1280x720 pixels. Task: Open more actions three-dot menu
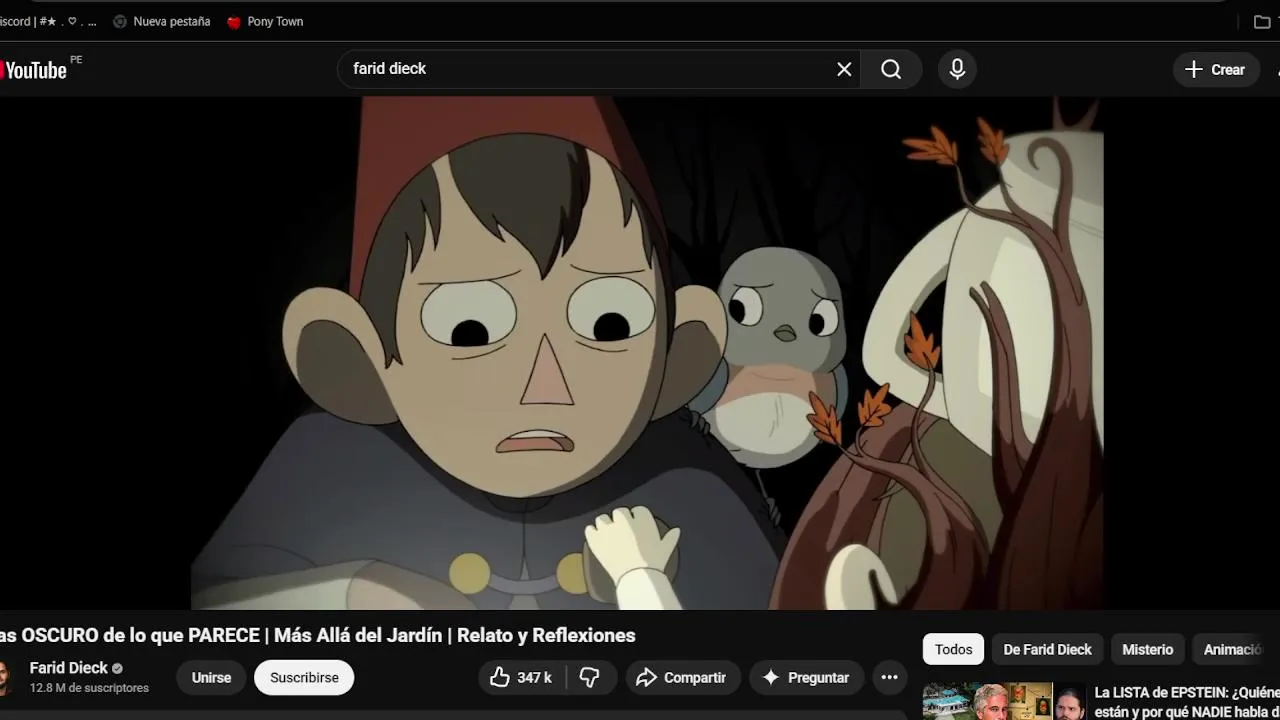coord(889,677)
